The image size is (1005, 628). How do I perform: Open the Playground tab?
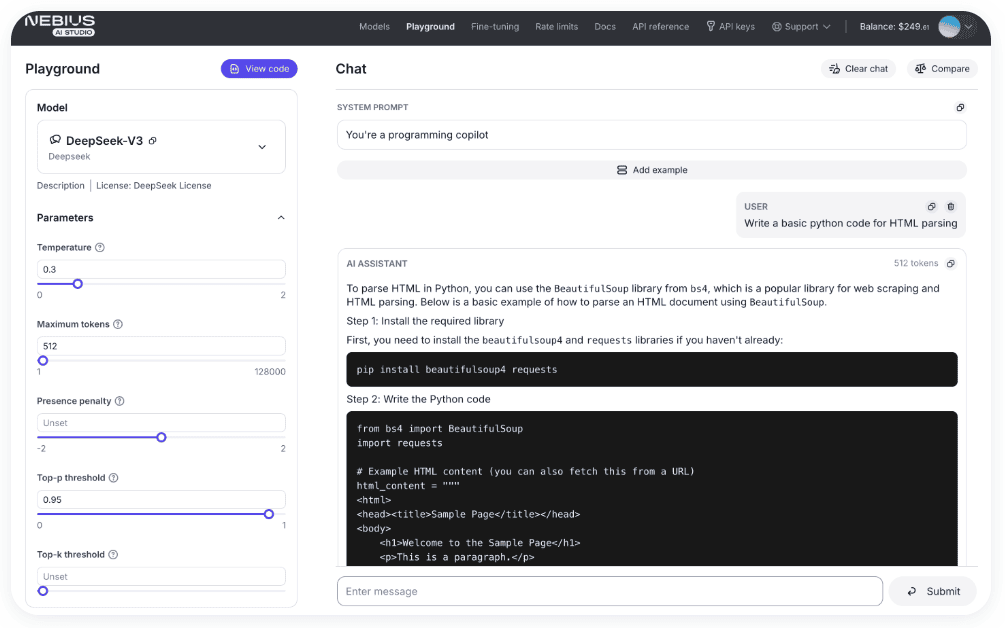pyautogui.click(x=430, y=26)
